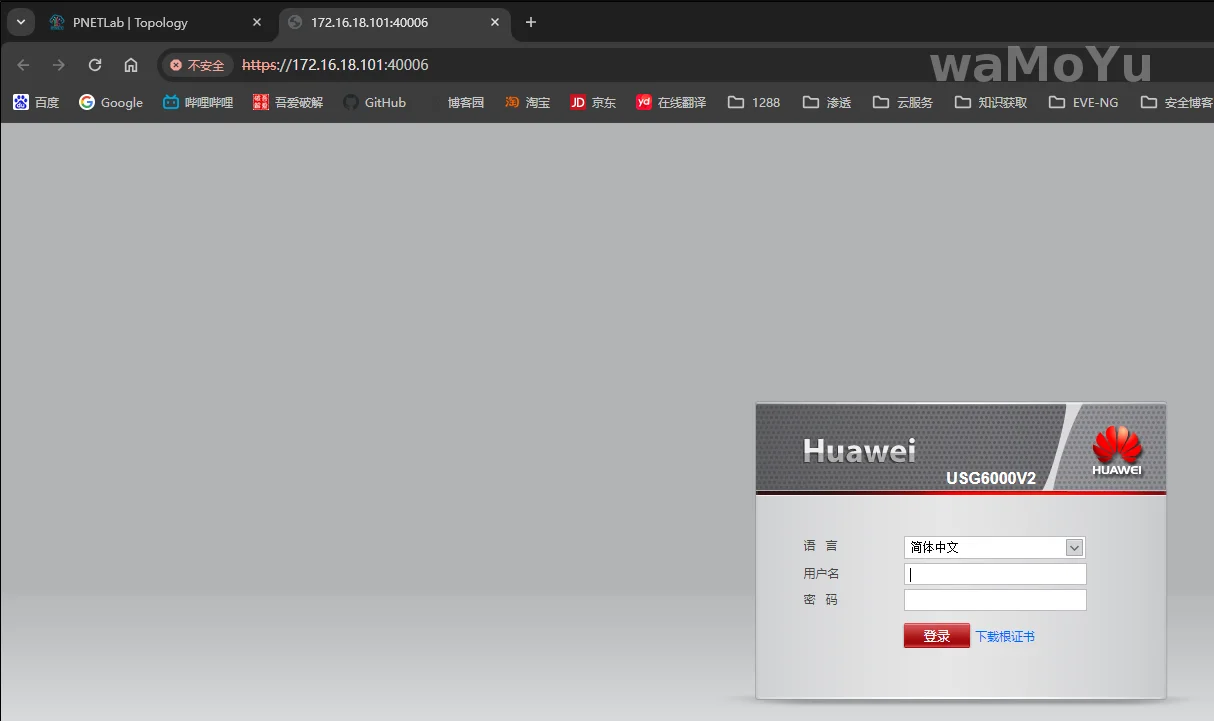Expand the tab search dropdown arrow

19,22
